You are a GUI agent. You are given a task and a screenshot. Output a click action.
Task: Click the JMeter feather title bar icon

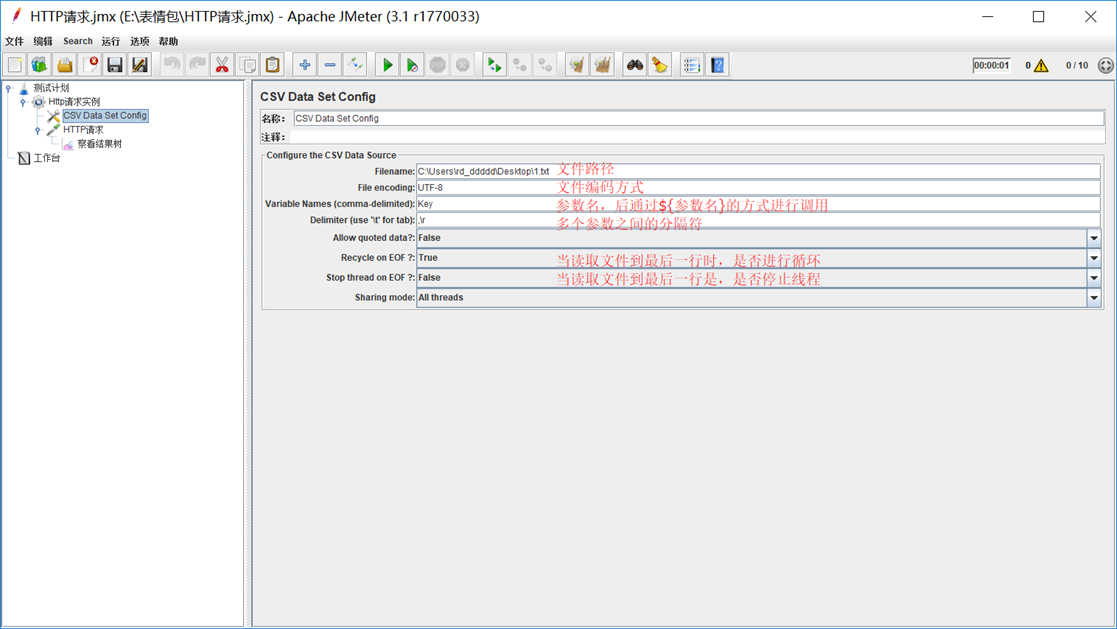pyautogui.click(x=16, y=16)
